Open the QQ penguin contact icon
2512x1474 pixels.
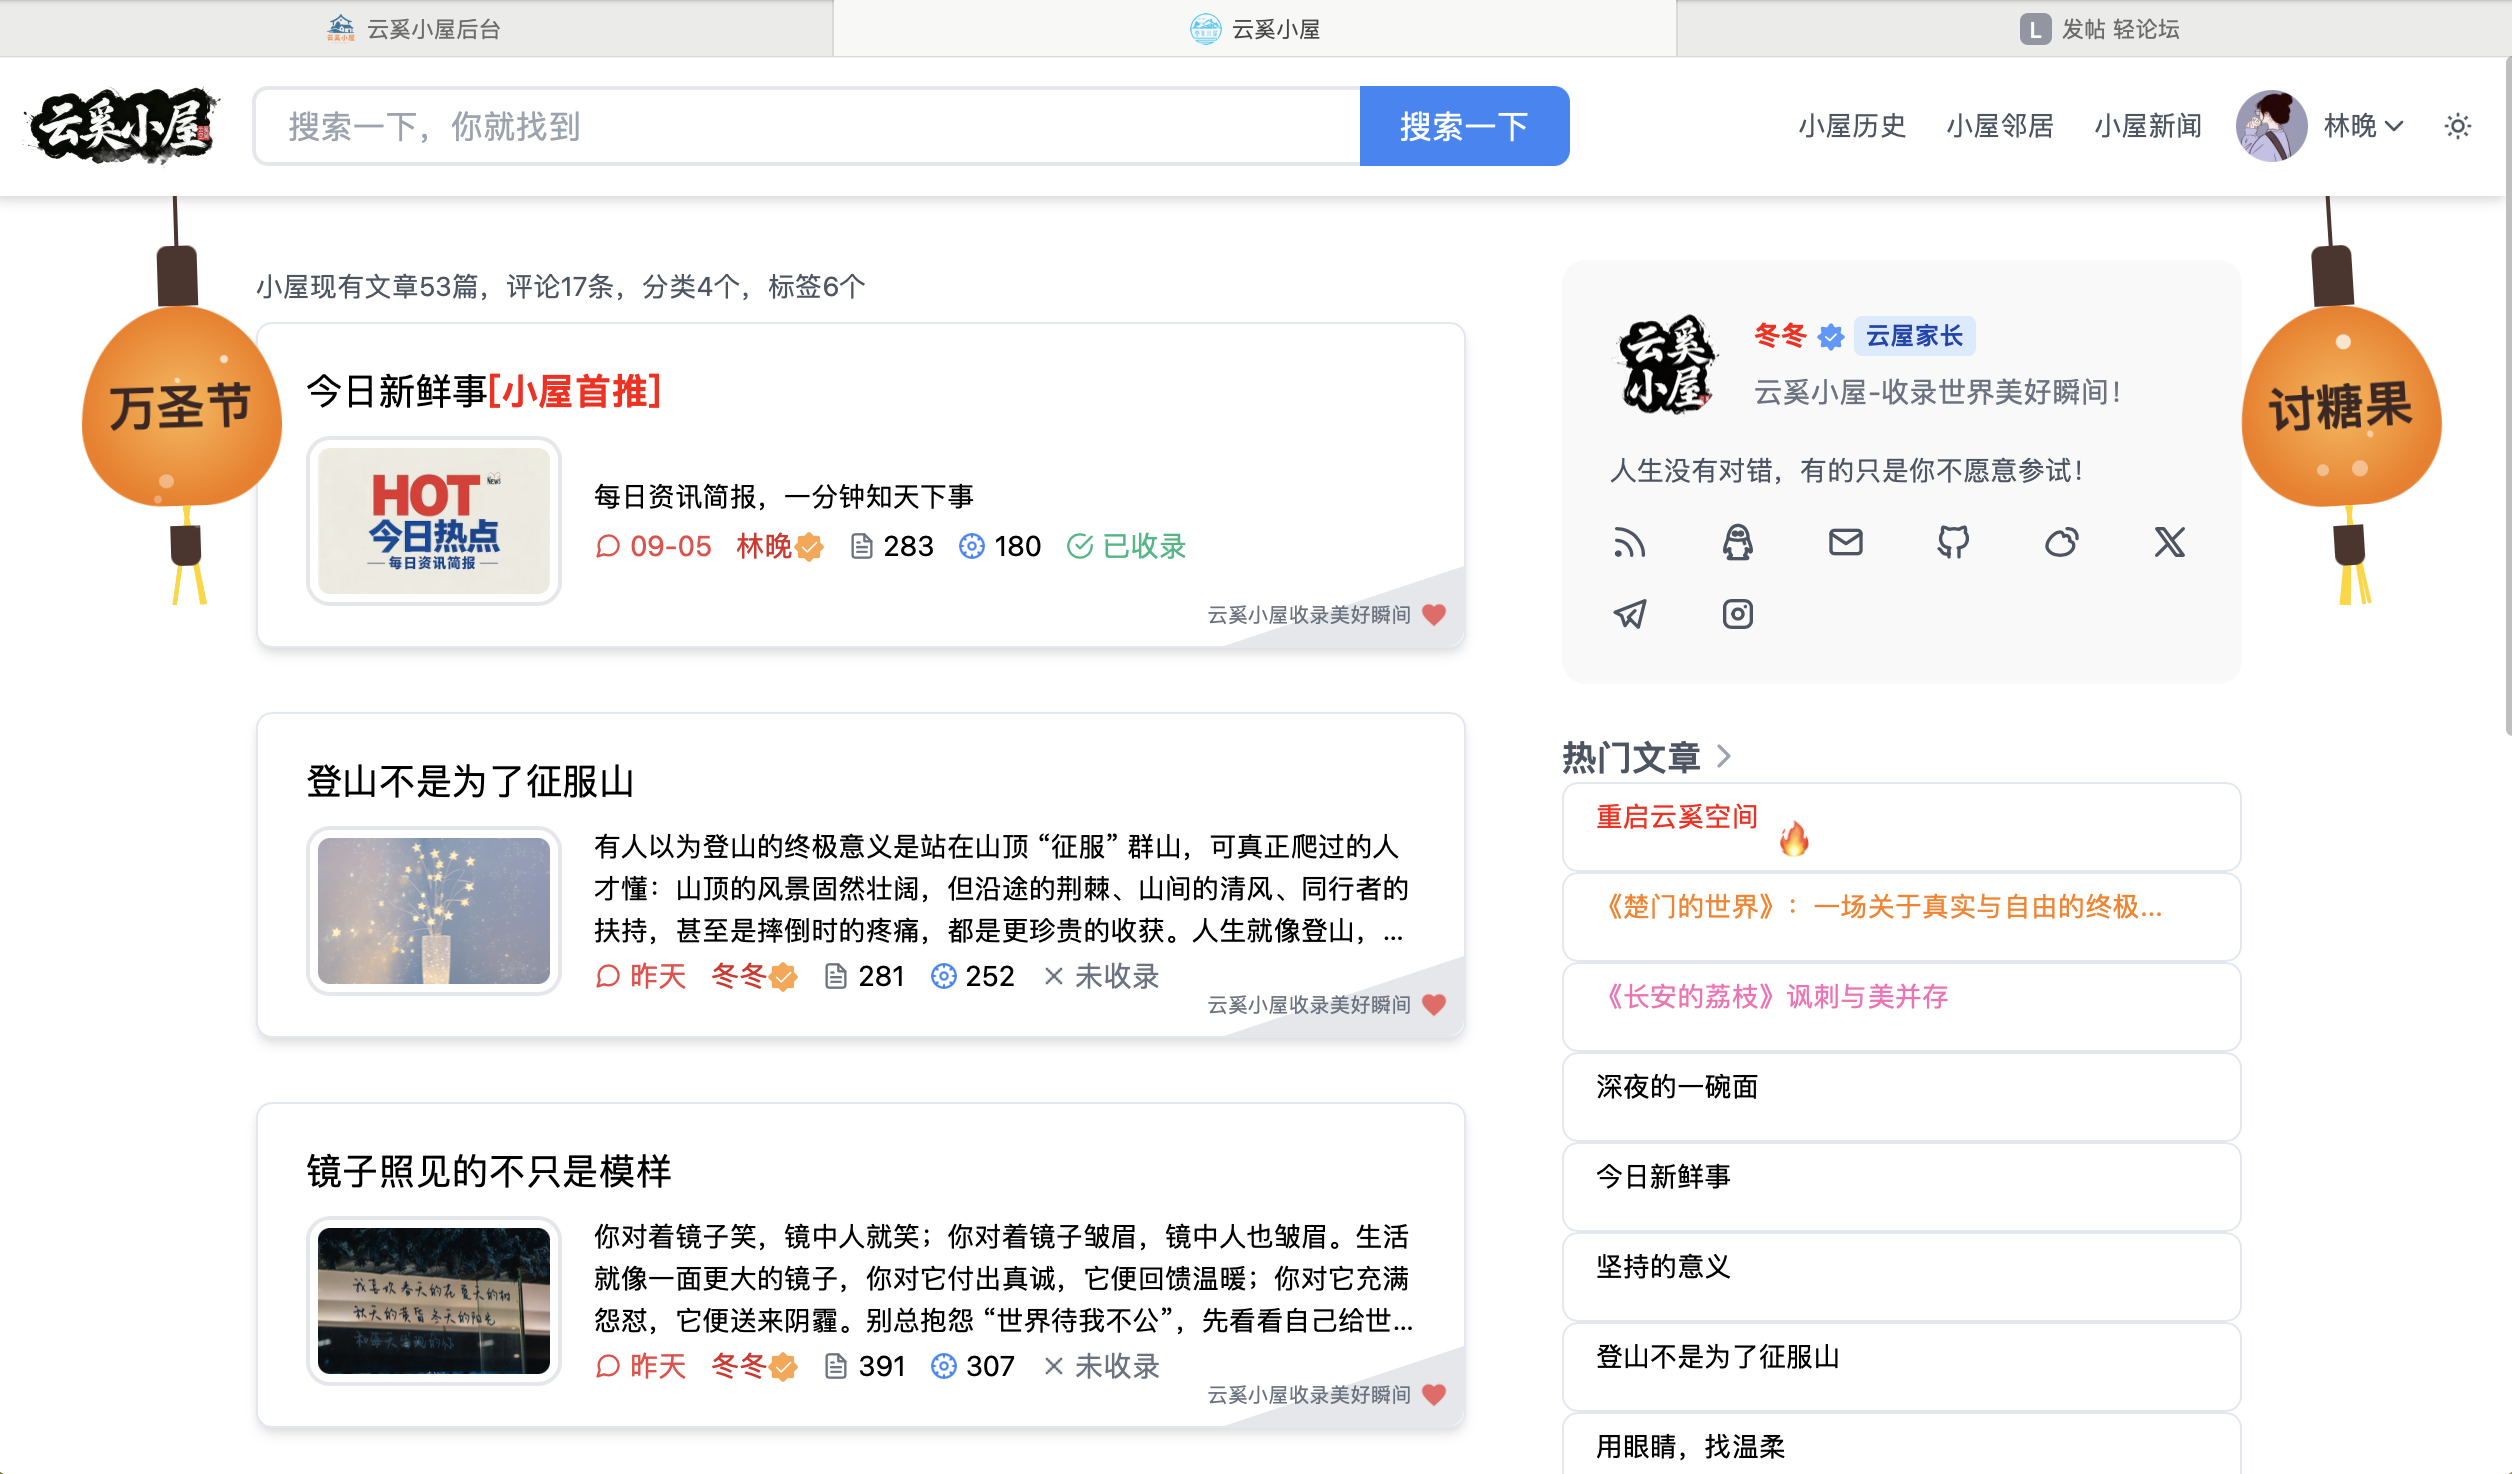point(1737,543)
